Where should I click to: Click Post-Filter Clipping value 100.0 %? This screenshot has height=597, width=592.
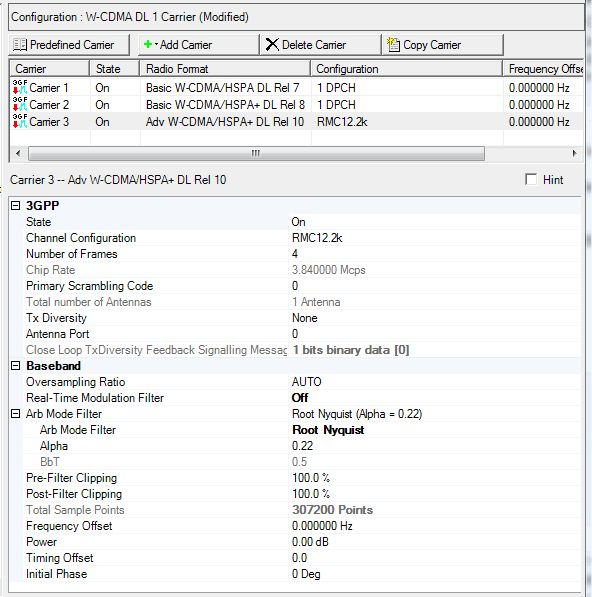click(x=311, y=494)
